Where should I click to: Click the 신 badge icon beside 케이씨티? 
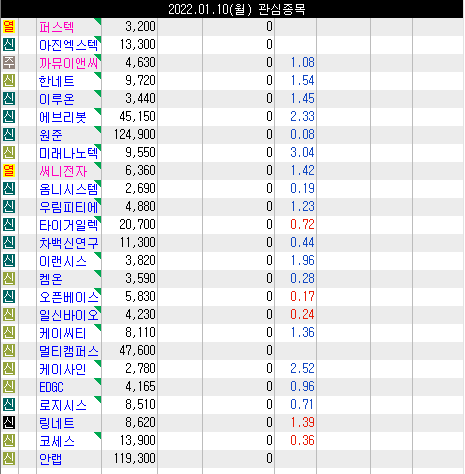[x=9, y=333]
